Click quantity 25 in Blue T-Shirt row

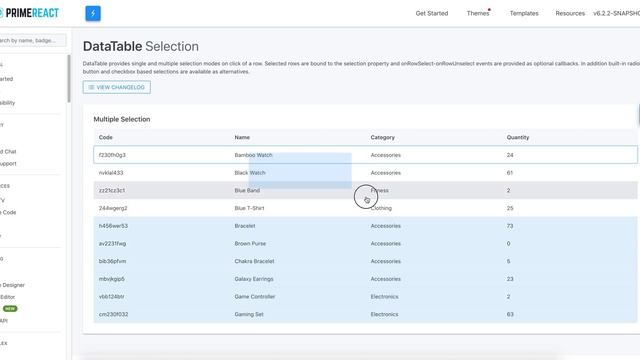510,208
